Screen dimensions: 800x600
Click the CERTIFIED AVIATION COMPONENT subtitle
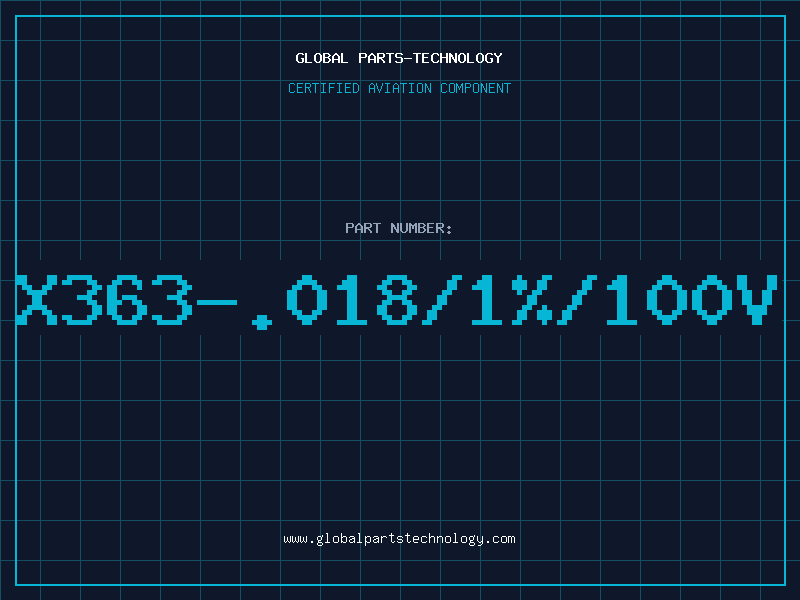399,88
